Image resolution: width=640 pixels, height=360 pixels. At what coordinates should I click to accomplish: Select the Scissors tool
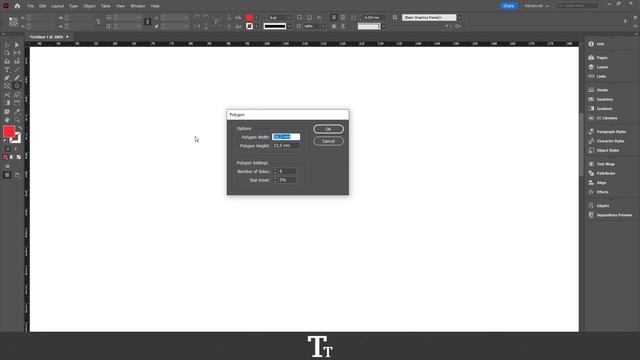(x=7, y=95)
